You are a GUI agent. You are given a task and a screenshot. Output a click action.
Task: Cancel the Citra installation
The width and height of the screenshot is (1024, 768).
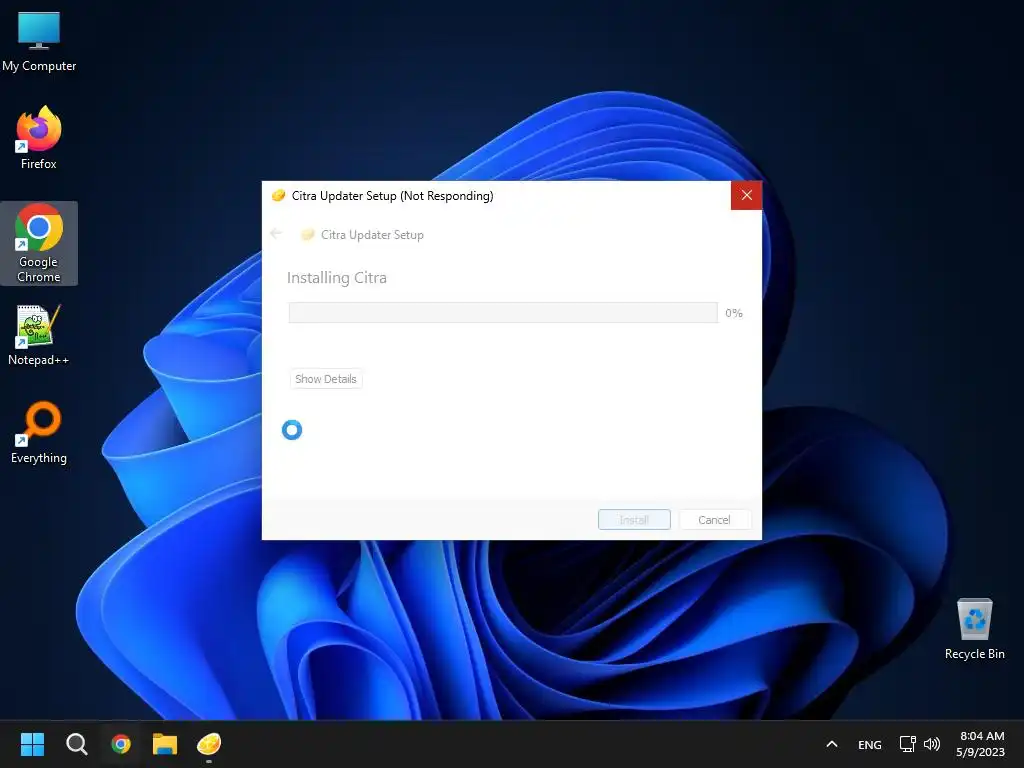point(714,520)
